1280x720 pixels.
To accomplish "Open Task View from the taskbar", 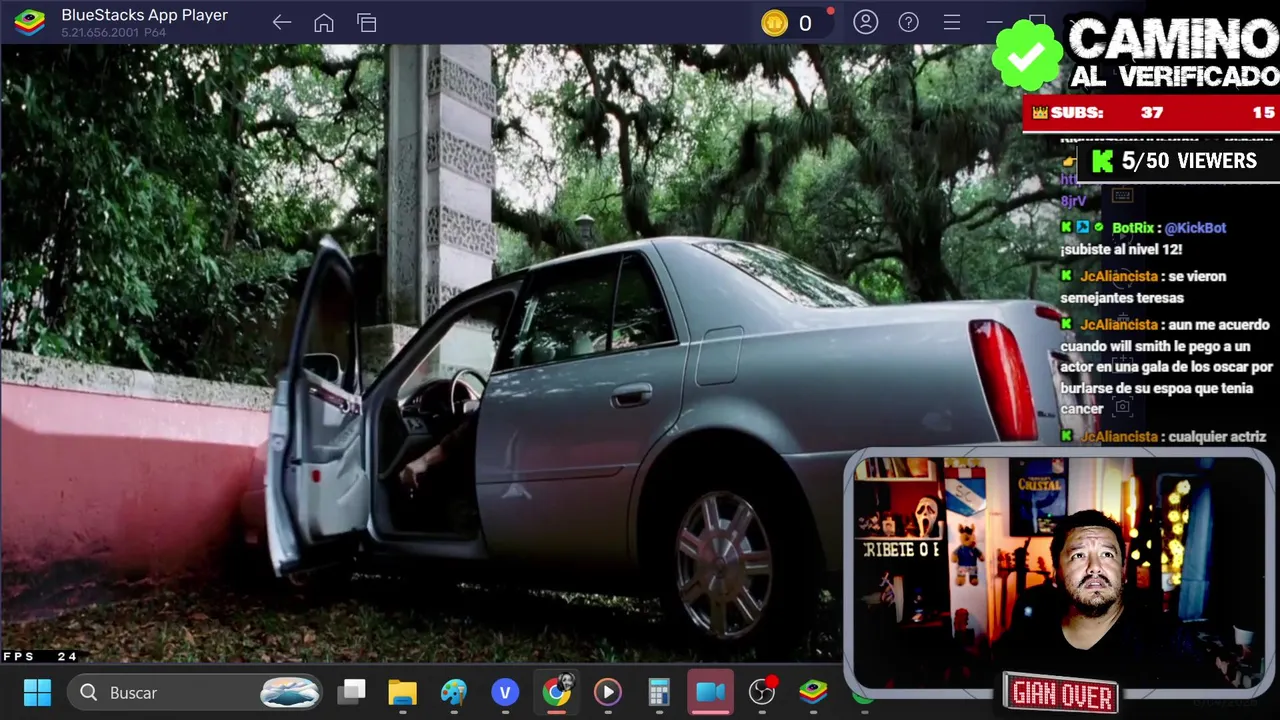I will tap(351, 692).
